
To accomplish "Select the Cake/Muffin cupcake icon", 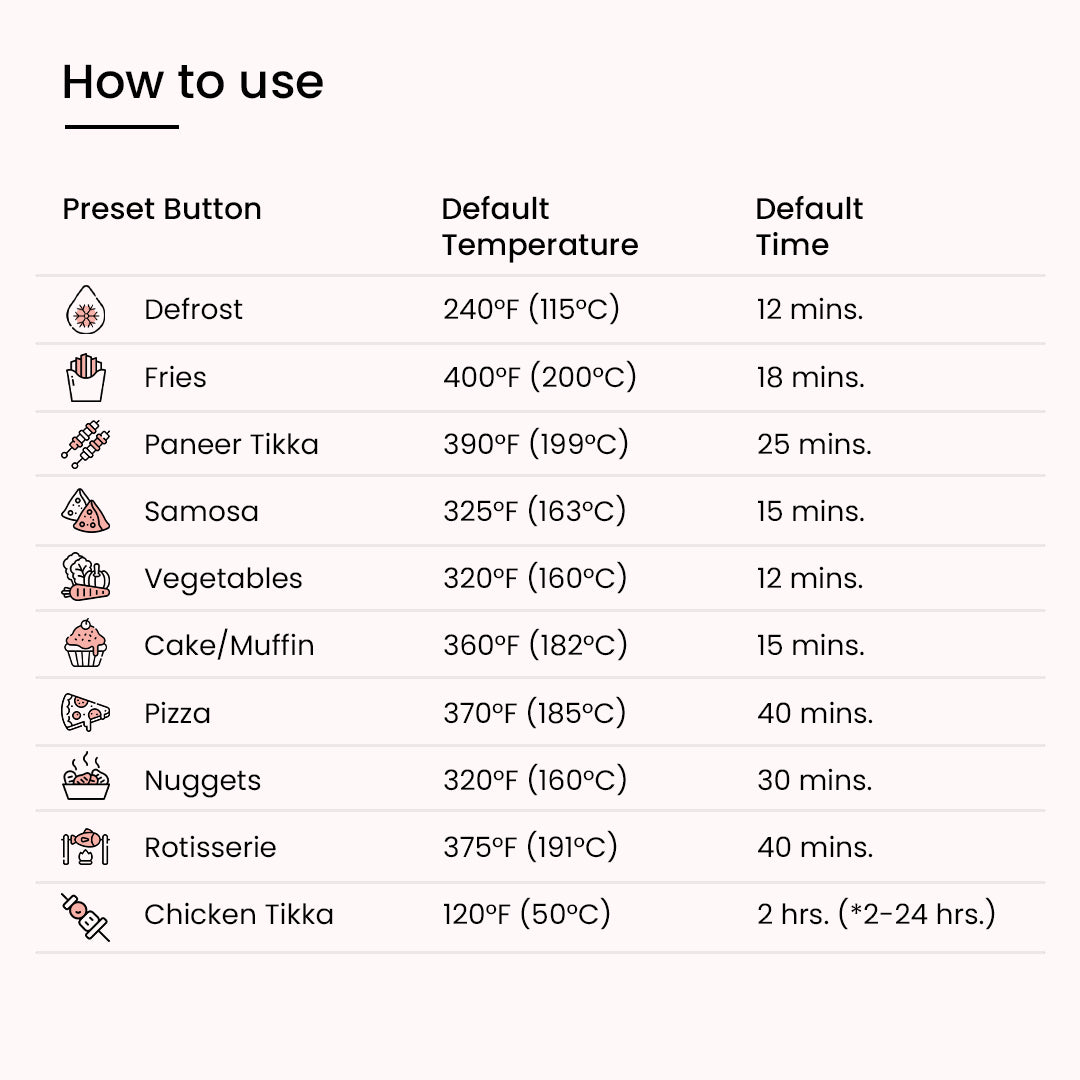I will point(85,645).
